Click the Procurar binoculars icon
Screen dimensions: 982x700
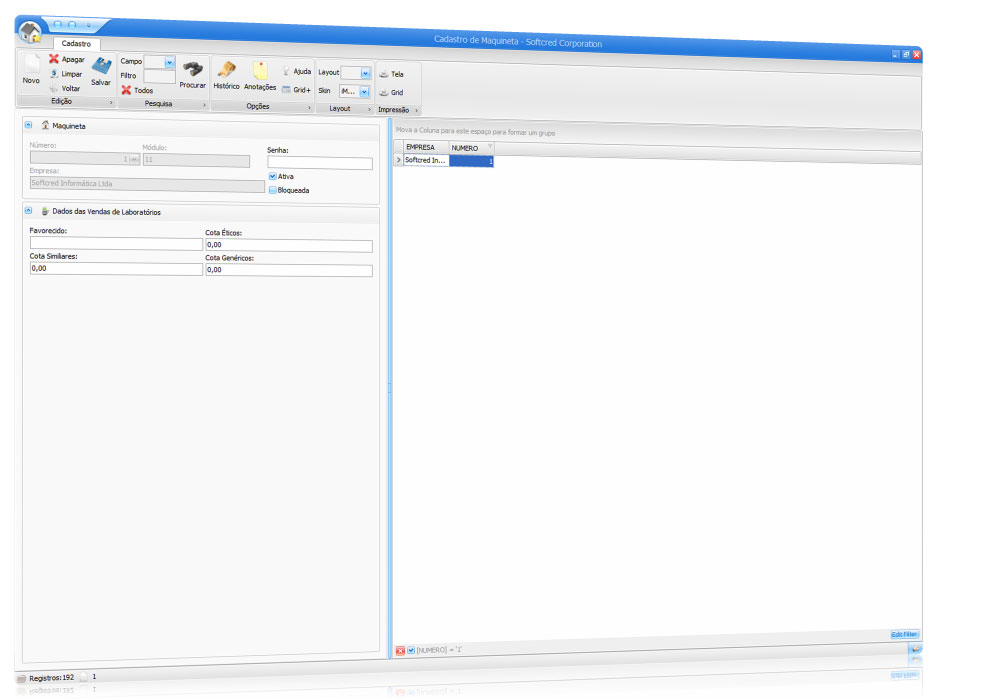192,69
